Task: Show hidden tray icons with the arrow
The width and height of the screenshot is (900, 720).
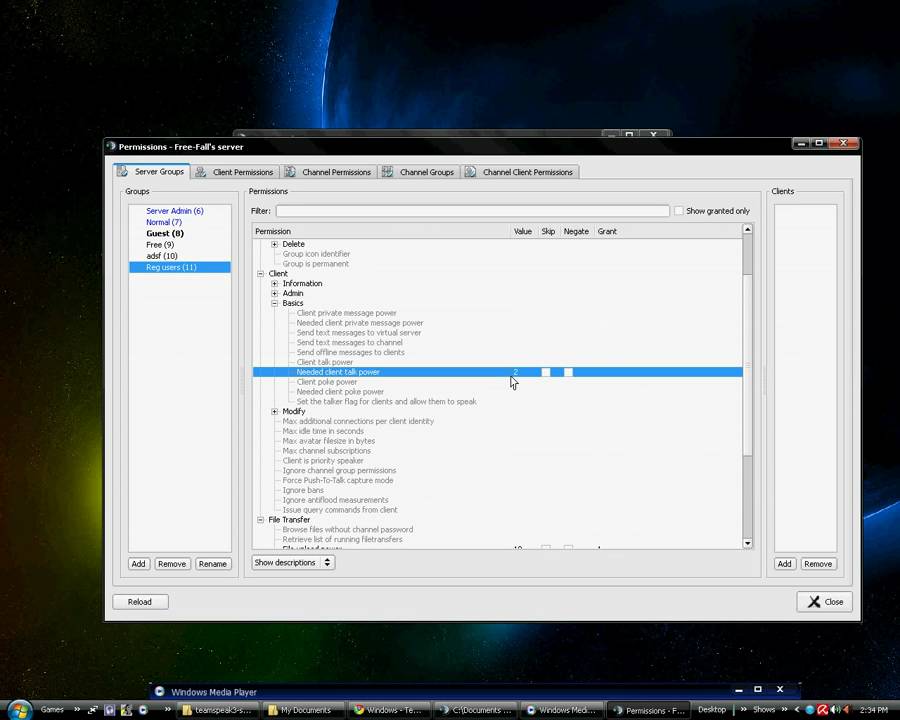Action: [x=797, y=710]
